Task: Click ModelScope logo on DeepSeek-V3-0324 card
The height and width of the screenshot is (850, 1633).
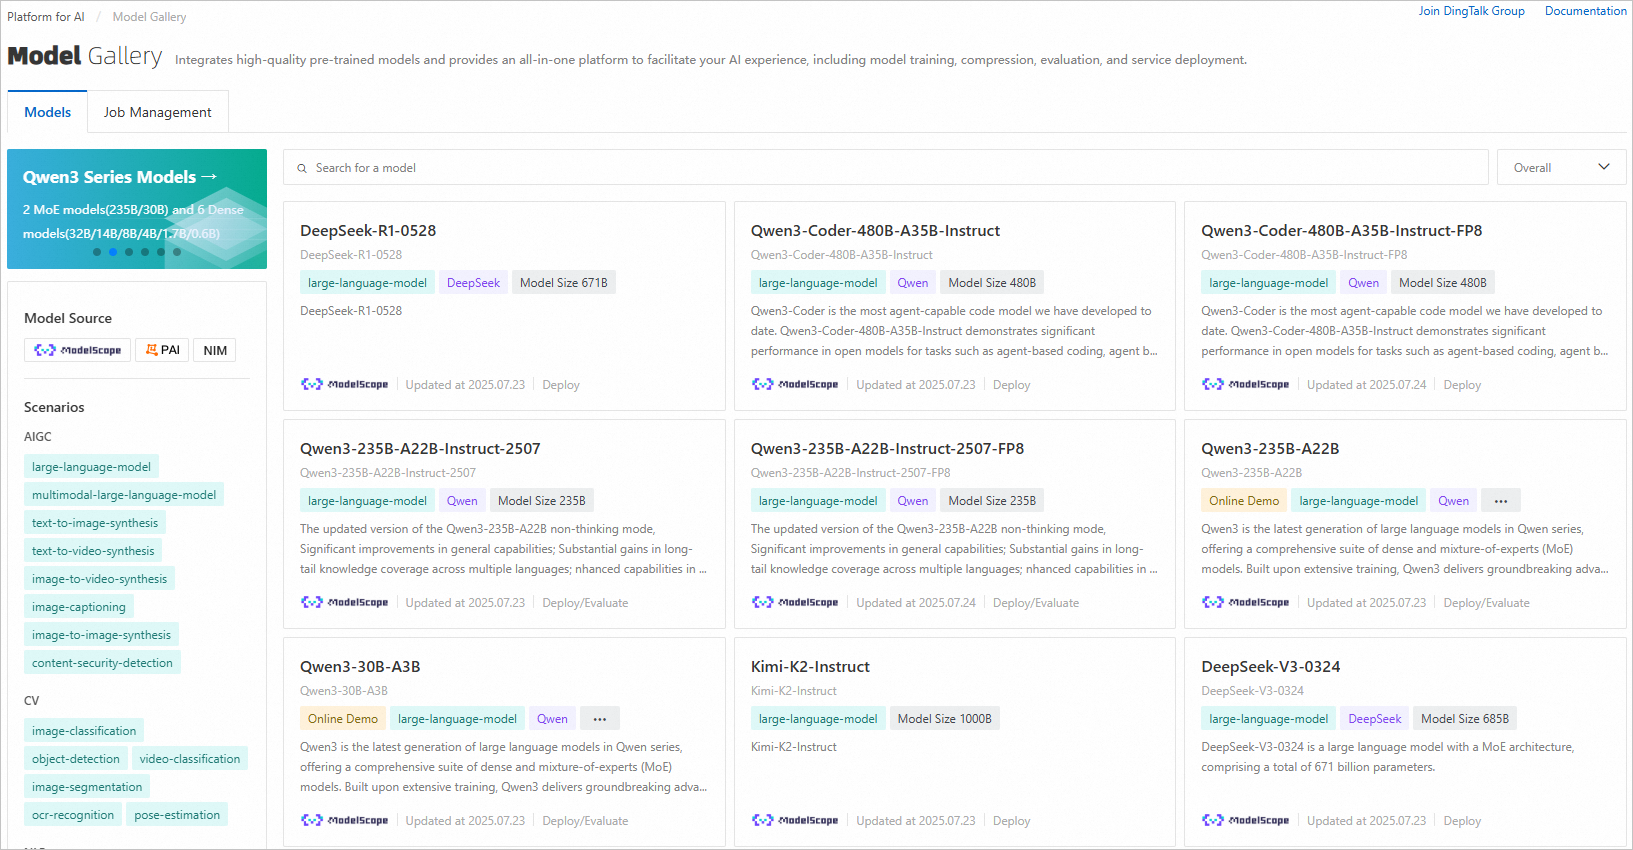Action: (1245, 821)
